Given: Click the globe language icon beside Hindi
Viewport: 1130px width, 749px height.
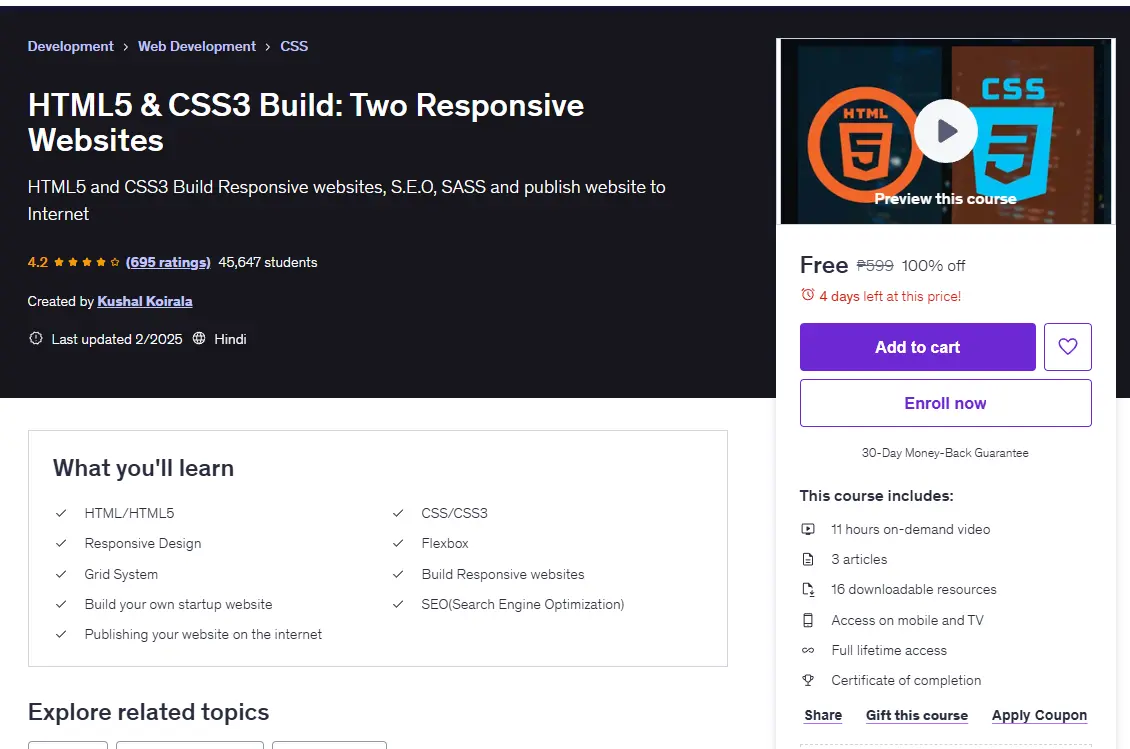Looking at the screenshot, I should (199, 338).
